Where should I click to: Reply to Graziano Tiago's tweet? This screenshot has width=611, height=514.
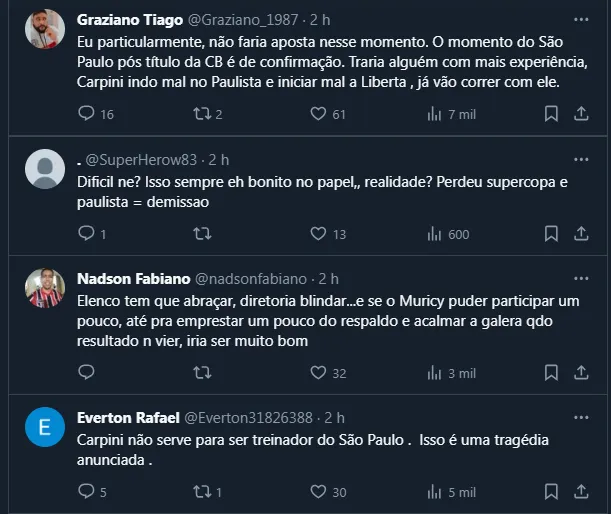pyautogui.click(x=86, y=114)
